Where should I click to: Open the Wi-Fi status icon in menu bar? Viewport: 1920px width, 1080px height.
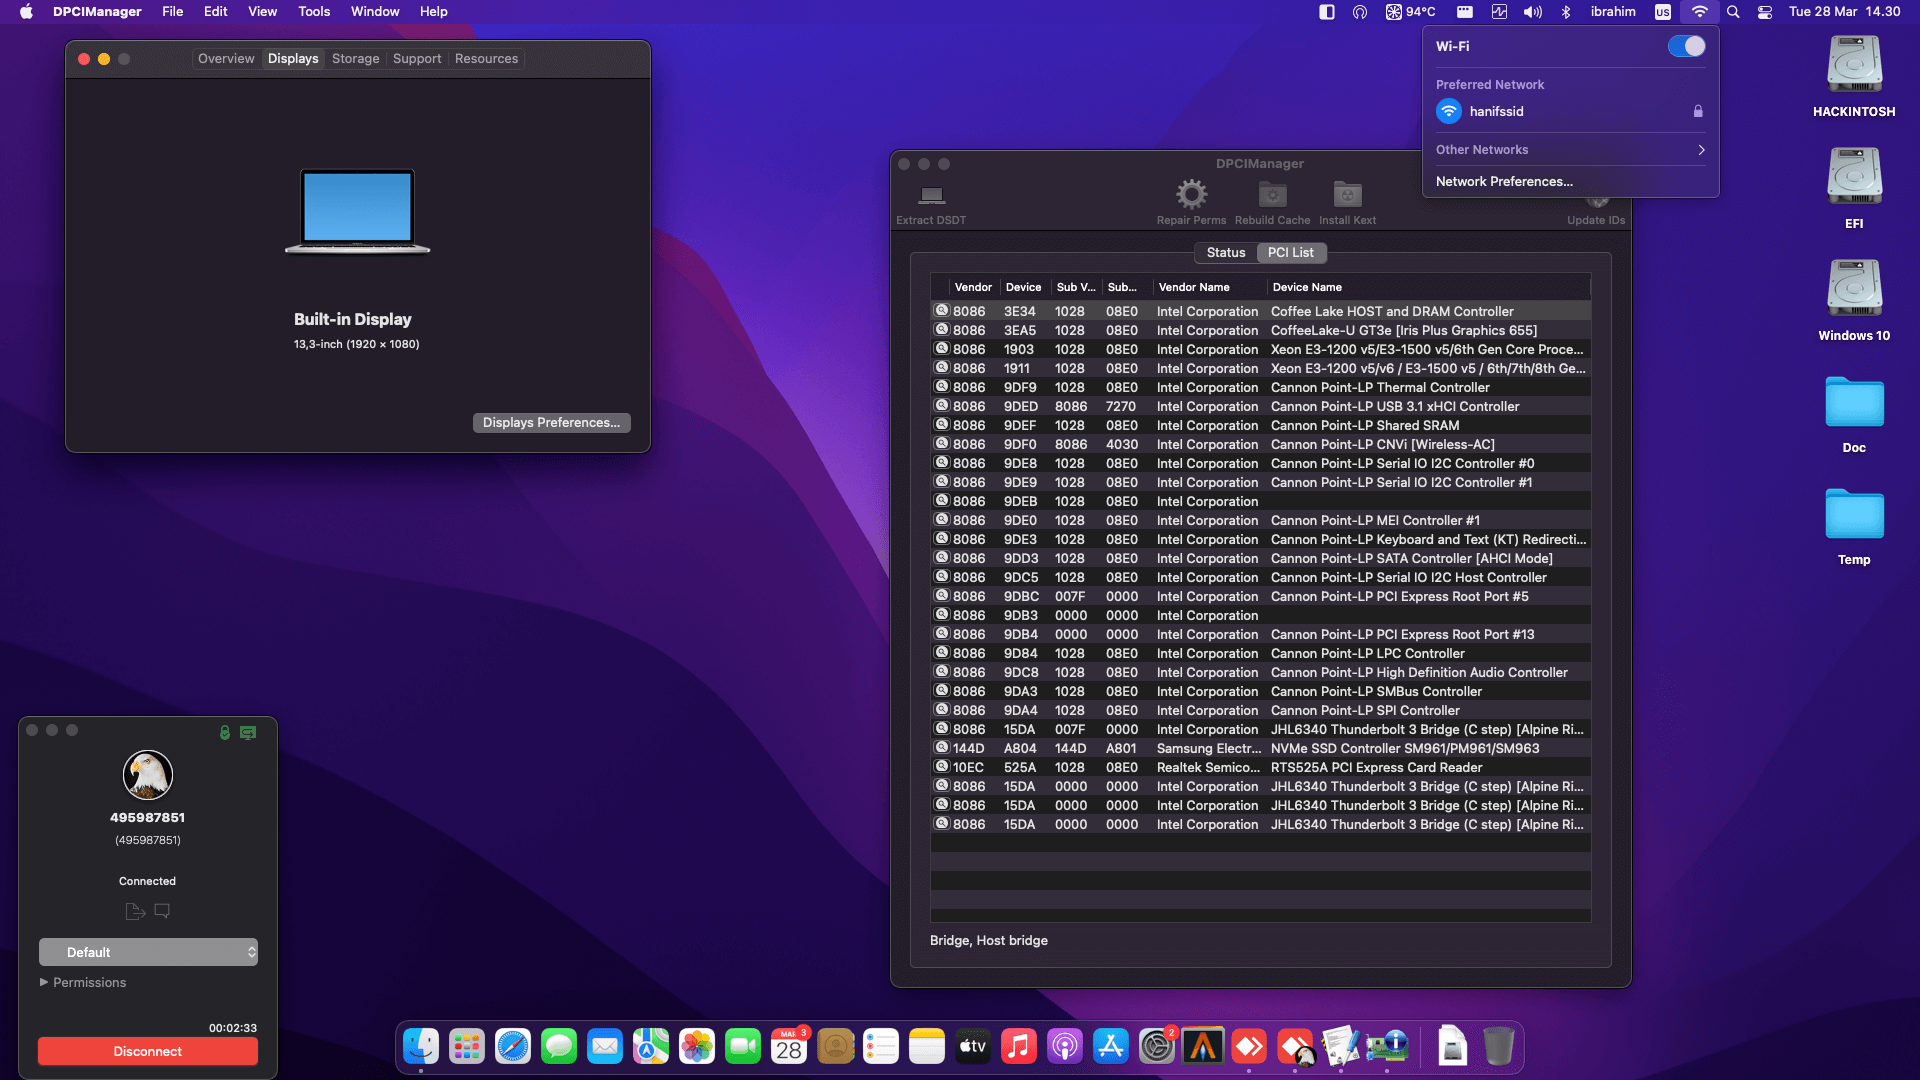[x=1700, y=12]
